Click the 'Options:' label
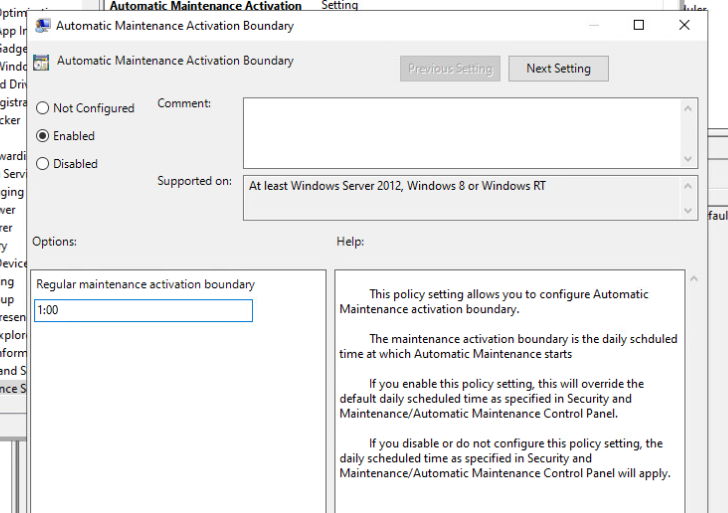 tap(54, 241)
